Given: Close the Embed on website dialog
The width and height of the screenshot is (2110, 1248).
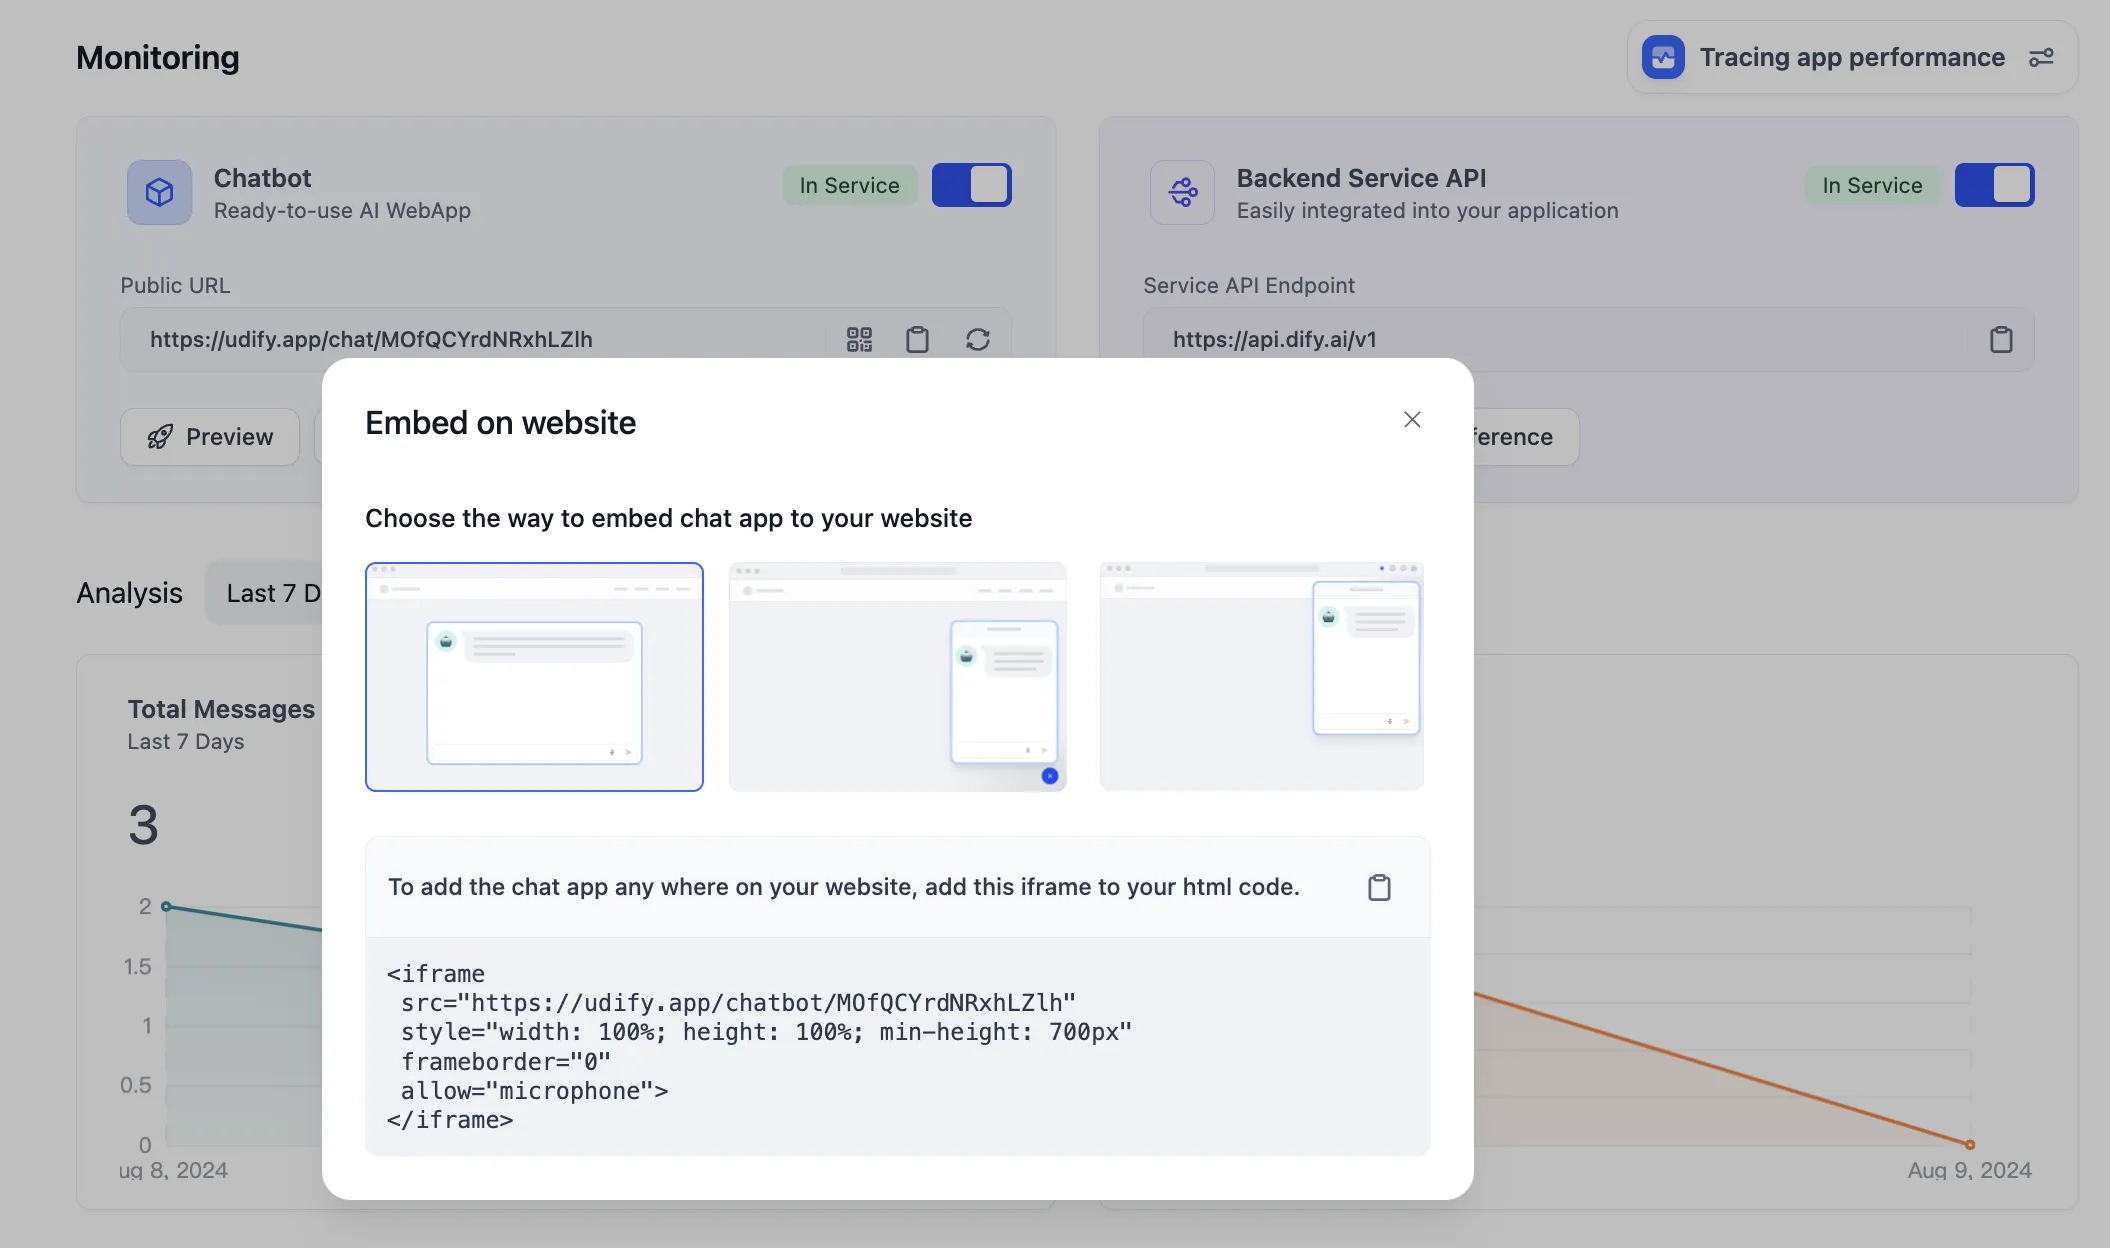Looking at the screenshot, I should click(x=1411, y=420).
